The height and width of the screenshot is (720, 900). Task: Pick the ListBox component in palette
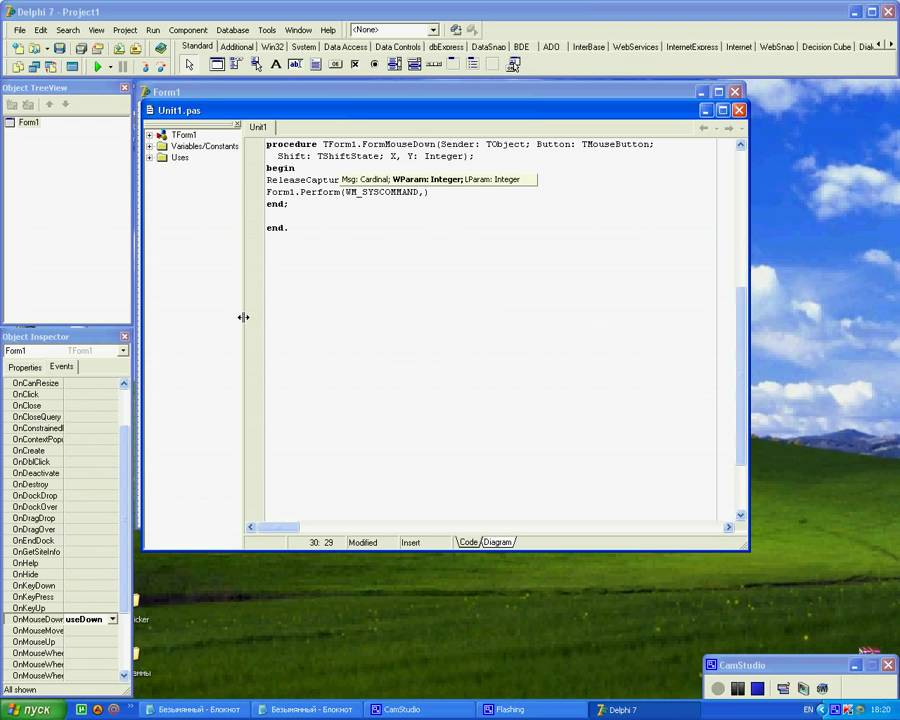(x=394, y=64)
